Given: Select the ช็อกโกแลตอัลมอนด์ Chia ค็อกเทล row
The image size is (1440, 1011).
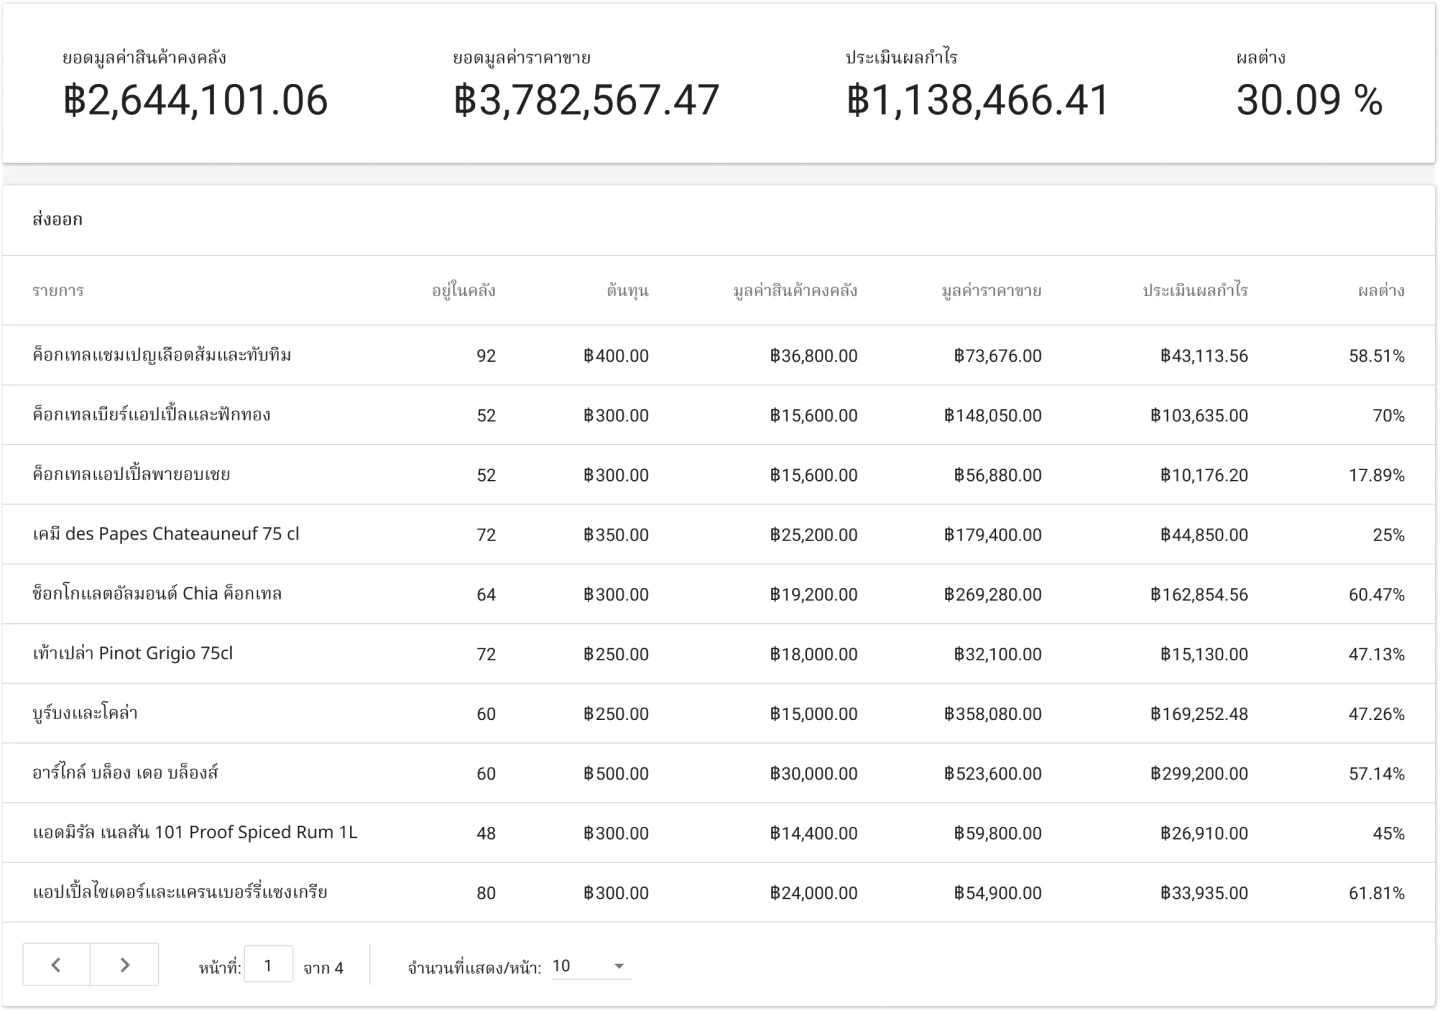Looking at the screenshot, I should pos(157,594).
